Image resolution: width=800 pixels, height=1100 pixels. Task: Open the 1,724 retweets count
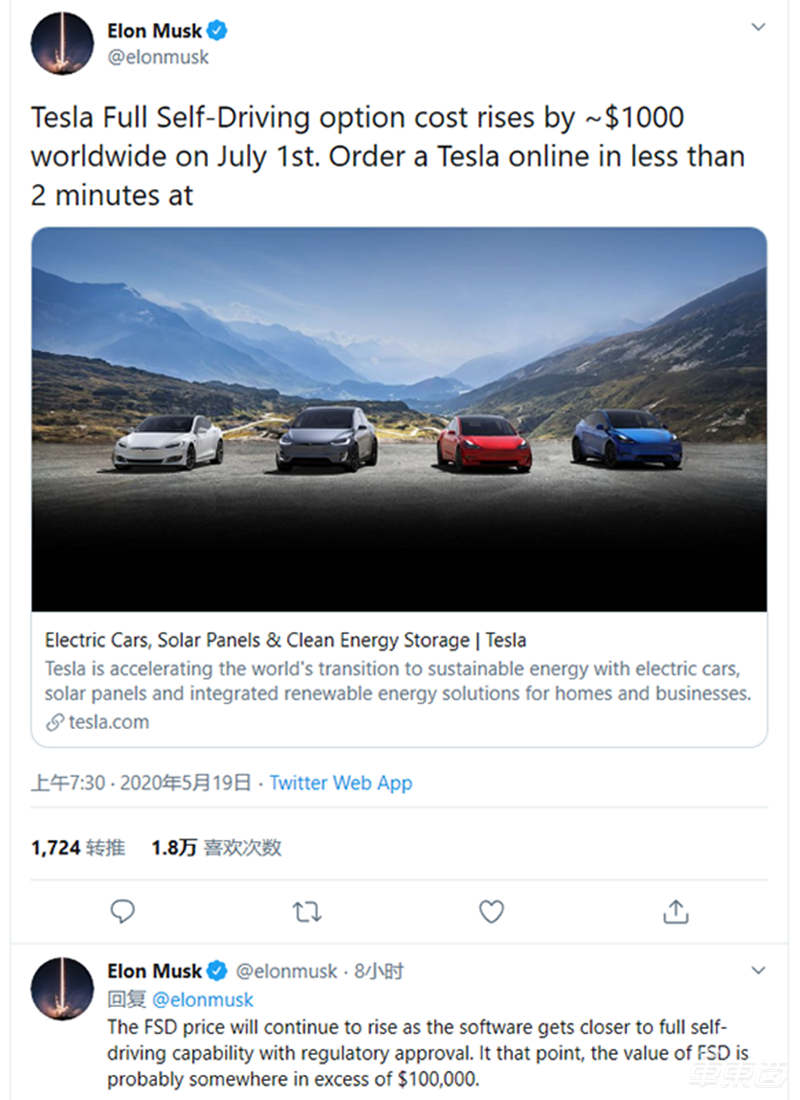coord(78,847)
